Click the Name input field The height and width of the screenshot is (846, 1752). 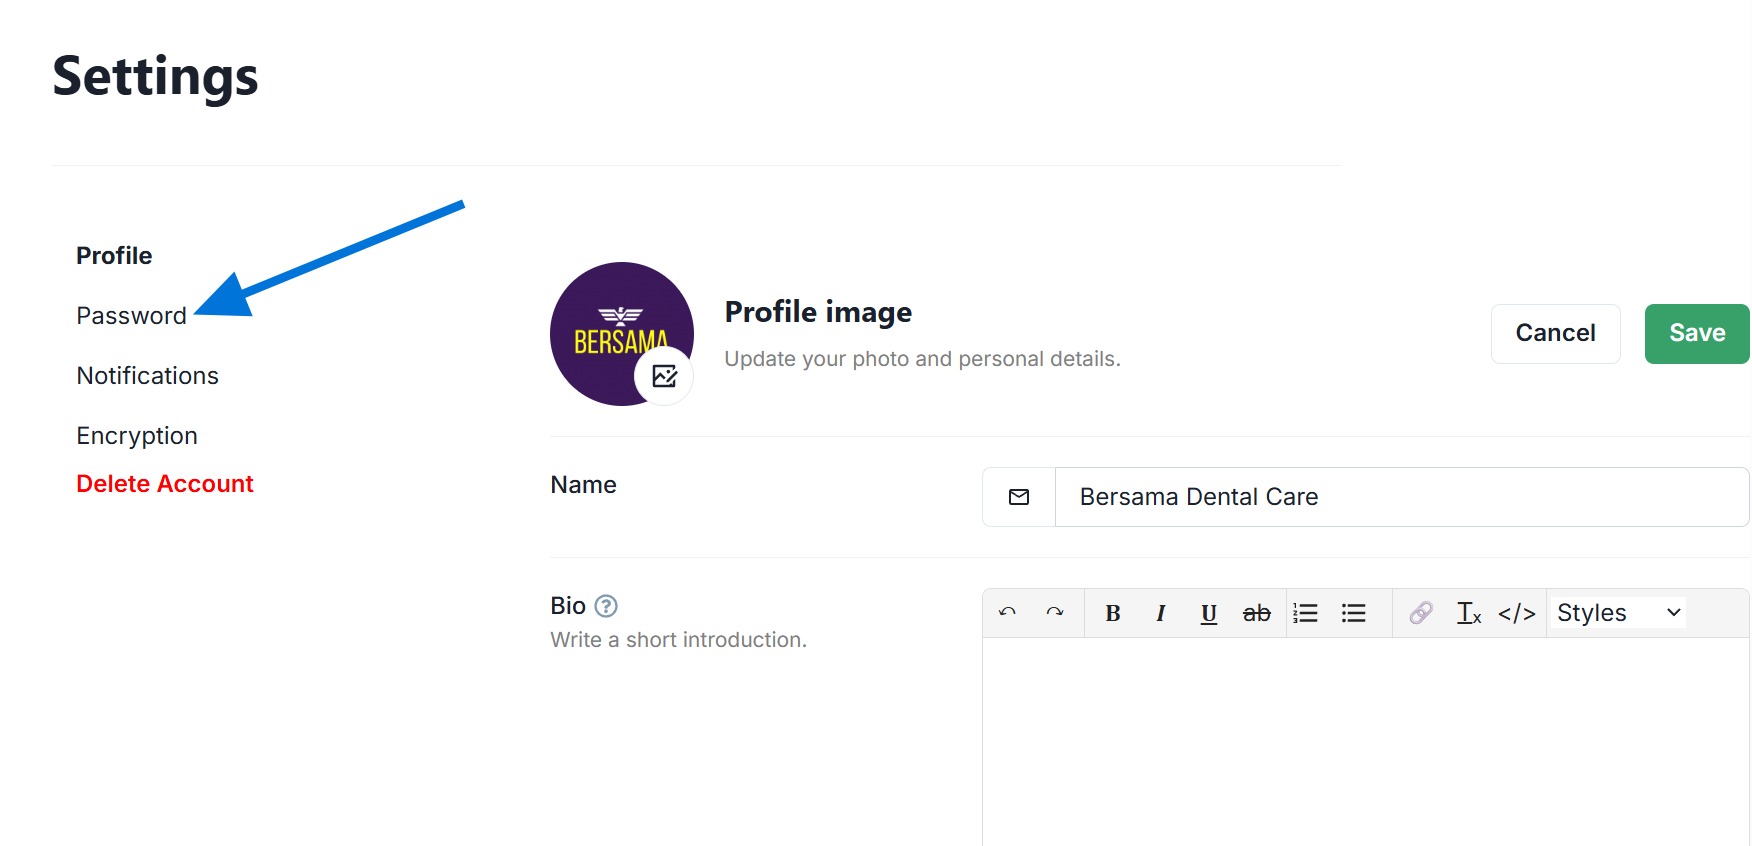(x=1400, y=497)
